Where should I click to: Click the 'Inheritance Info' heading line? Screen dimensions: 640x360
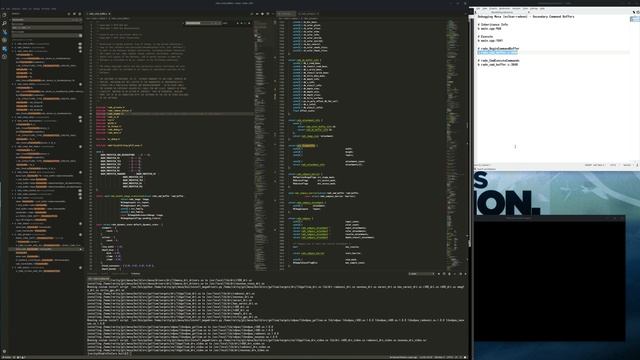tap(493, 24)
